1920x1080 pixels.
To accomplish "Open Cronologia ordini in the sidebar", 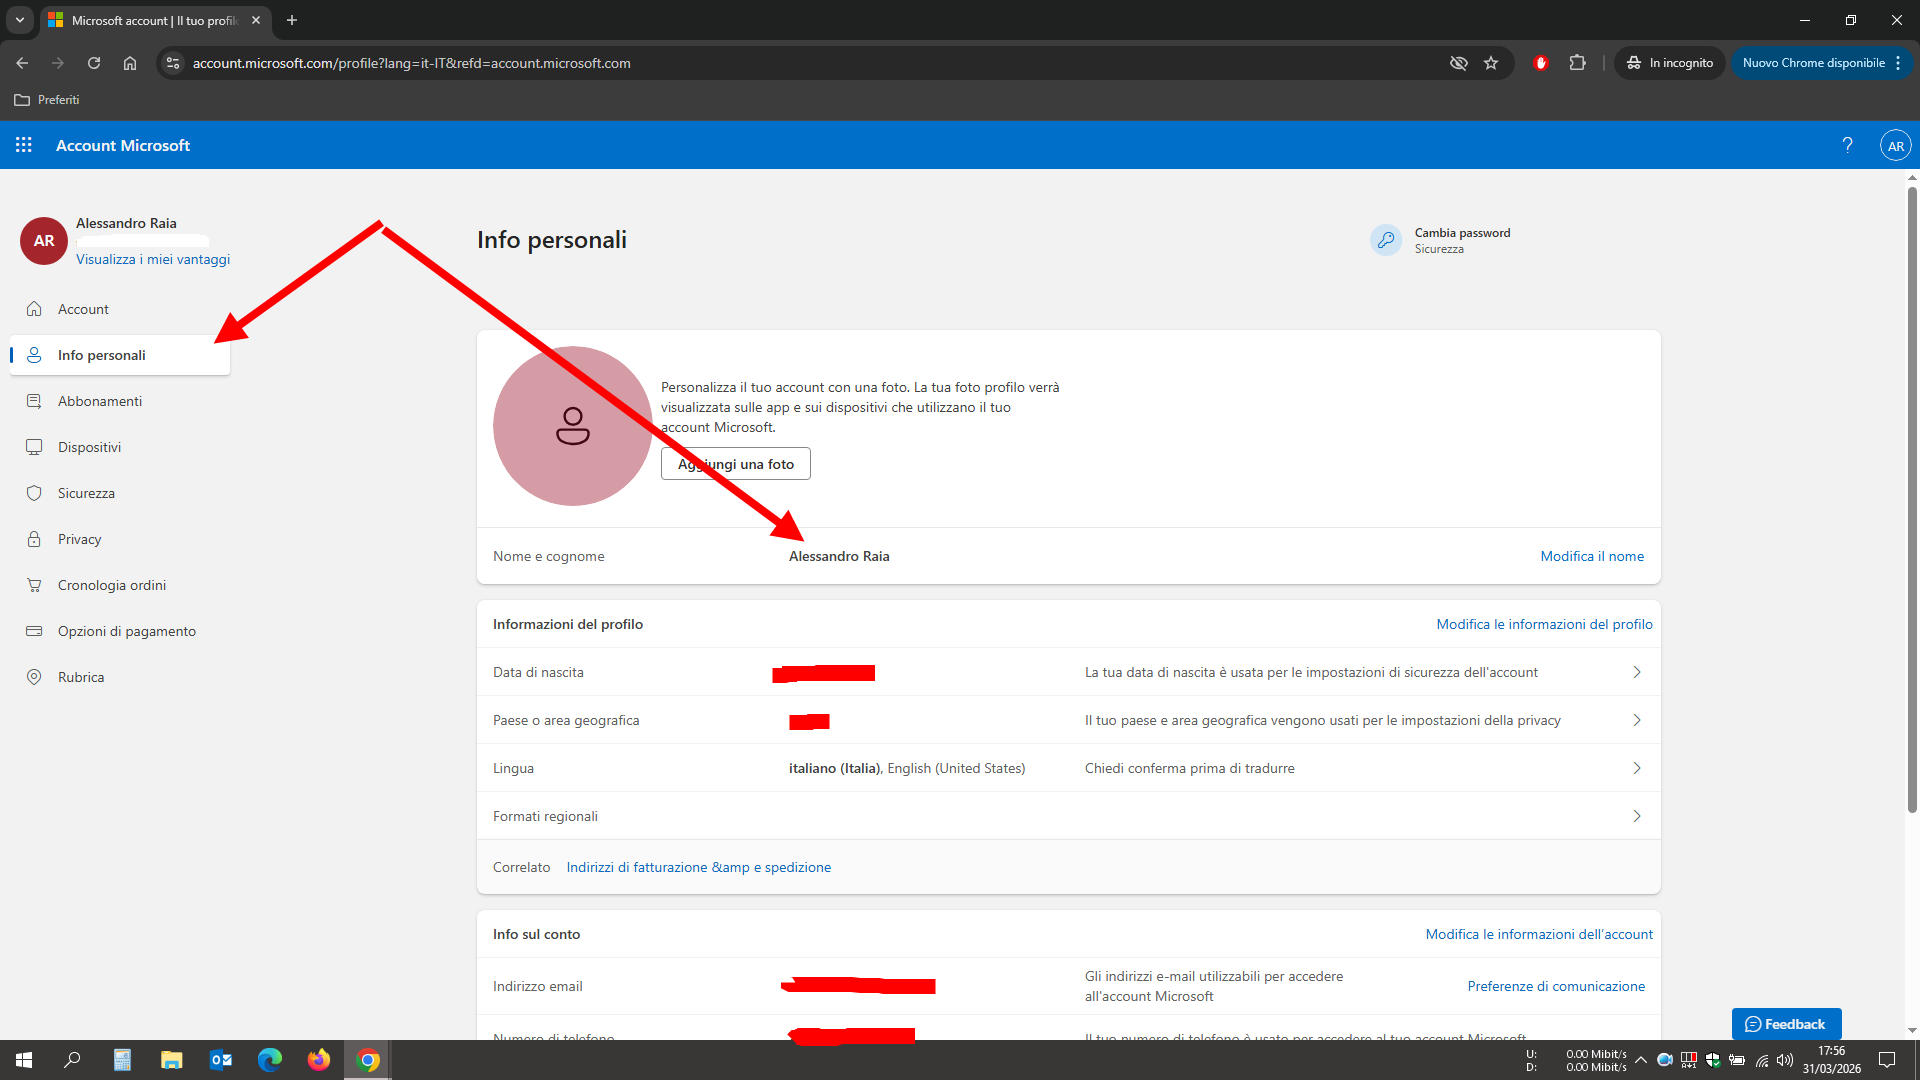I will click(120, 585).
